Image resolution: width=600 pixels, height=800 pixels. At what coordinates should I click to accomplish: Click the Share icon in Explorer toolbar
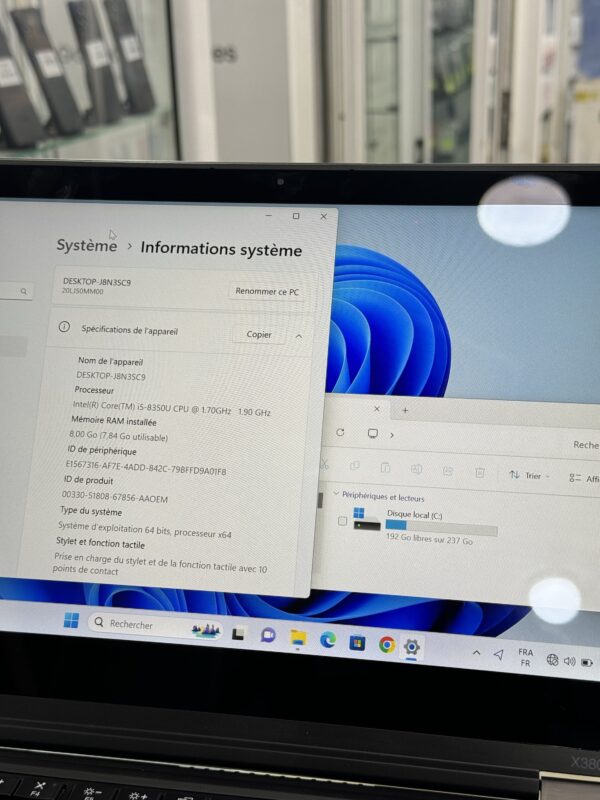click(448, 471)
